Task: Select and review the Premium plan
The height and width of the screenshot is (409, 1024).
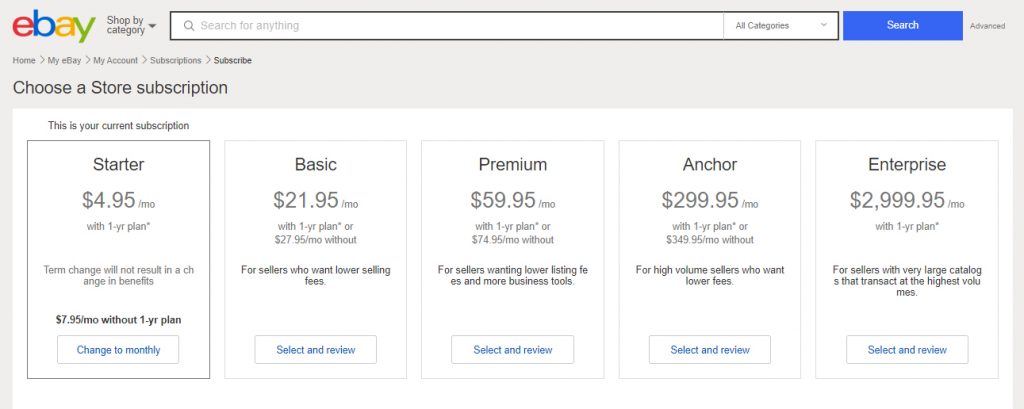Action: coord(513,350)
